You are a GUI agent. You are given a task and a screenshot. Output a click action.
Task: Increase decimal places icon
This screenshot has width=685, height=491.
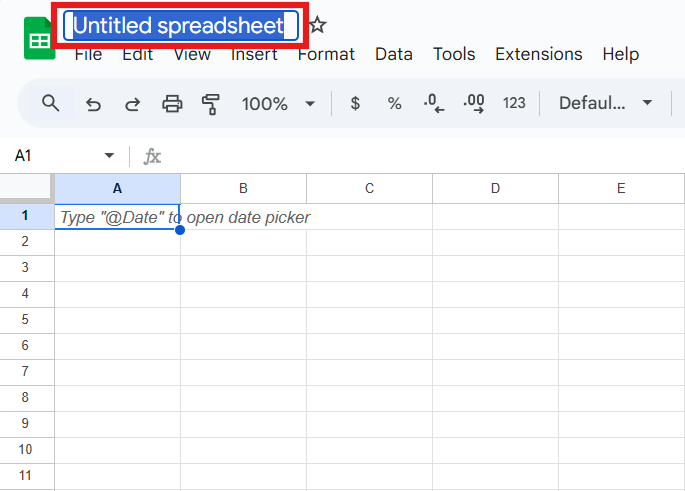[474, 103]
